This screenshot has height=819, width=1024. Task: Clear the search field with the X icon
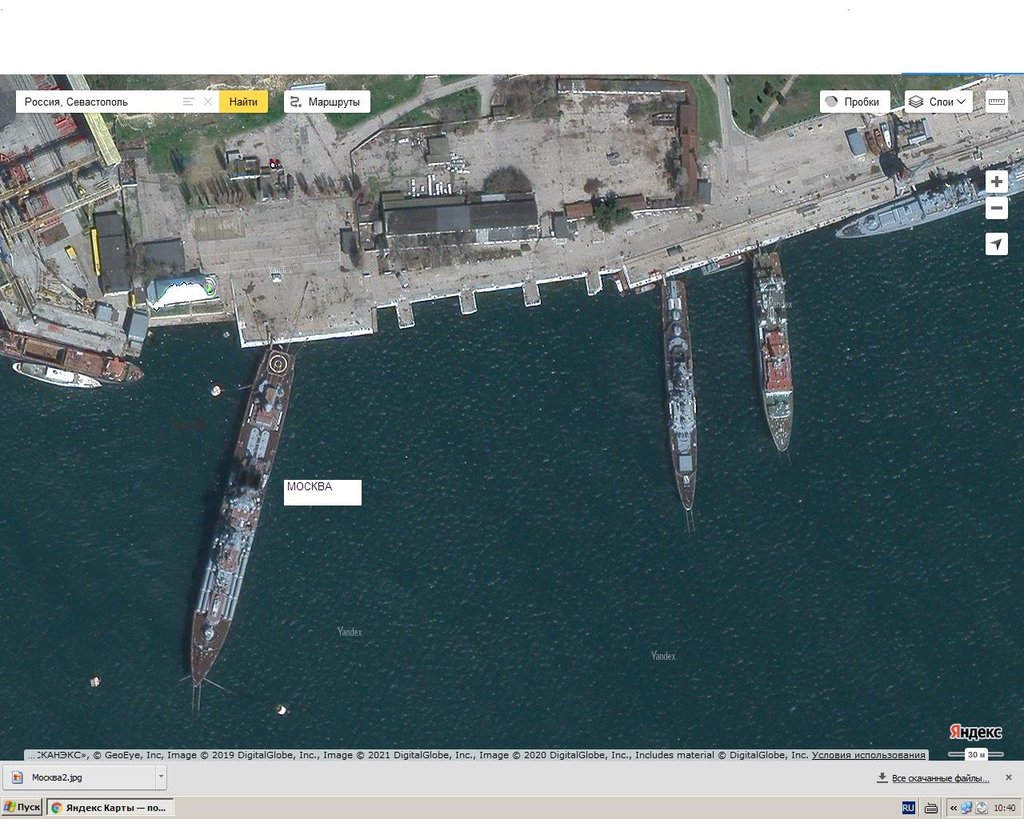(208, 102)
